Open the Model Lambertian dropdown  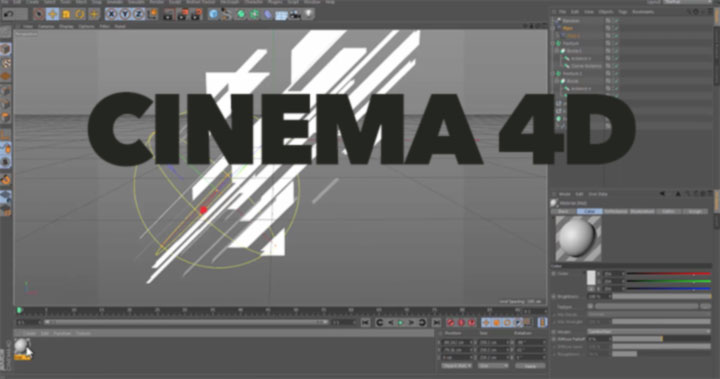click(x=648, y=331)
